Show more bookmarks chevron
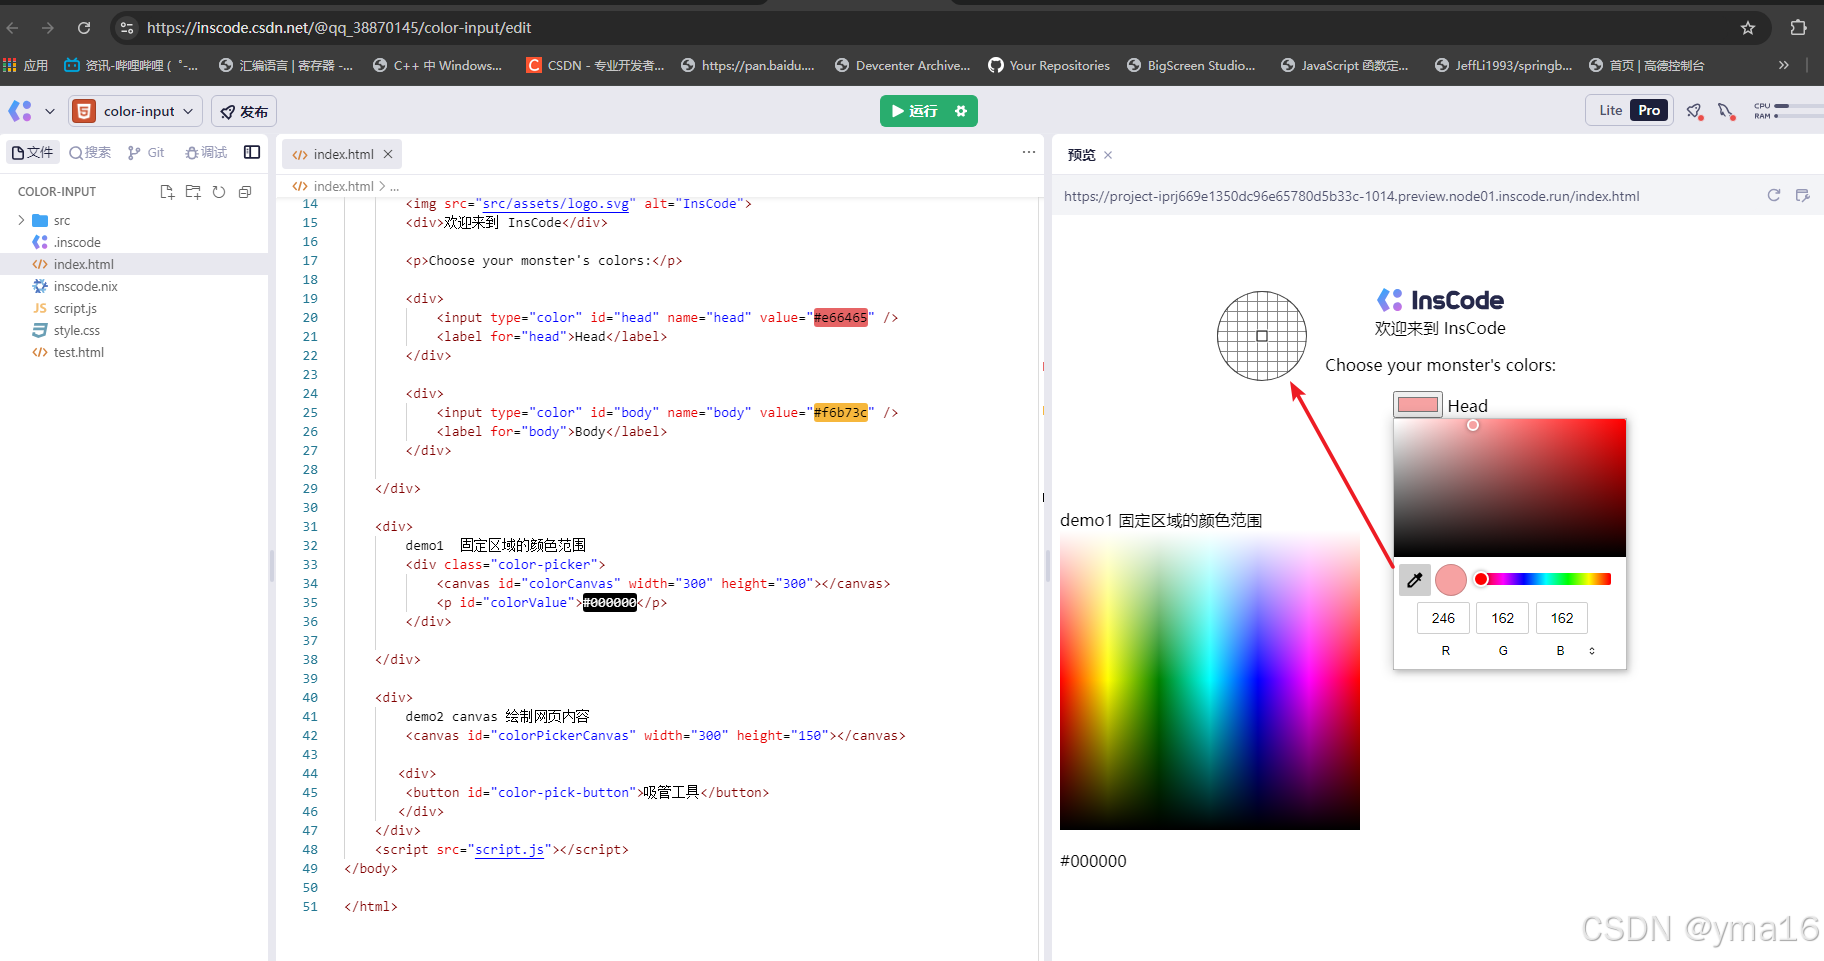1824x961 pixels. tap(1783, 65)
